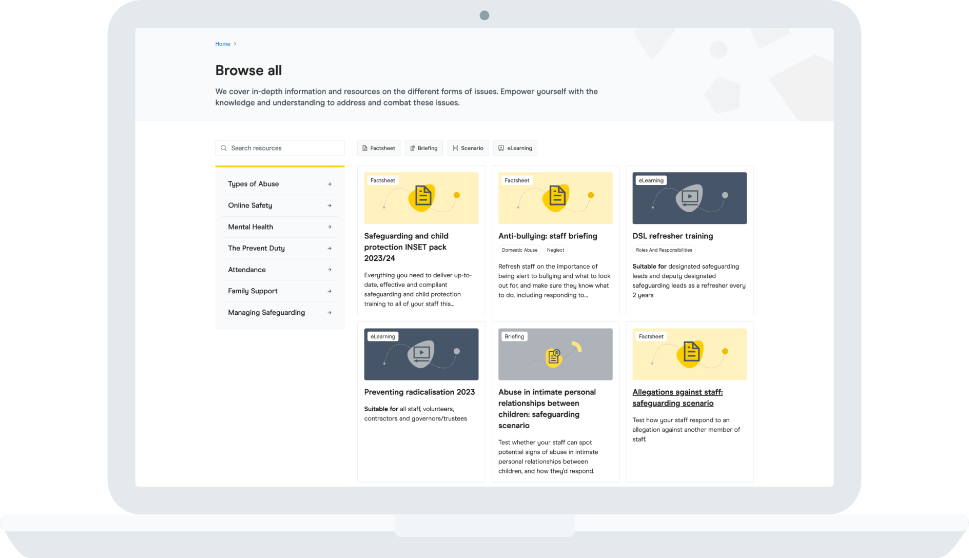The width and height of the screenshot is (969, 558).
Task: Click the Domestic Abuse tag
Action: point(519,250)
